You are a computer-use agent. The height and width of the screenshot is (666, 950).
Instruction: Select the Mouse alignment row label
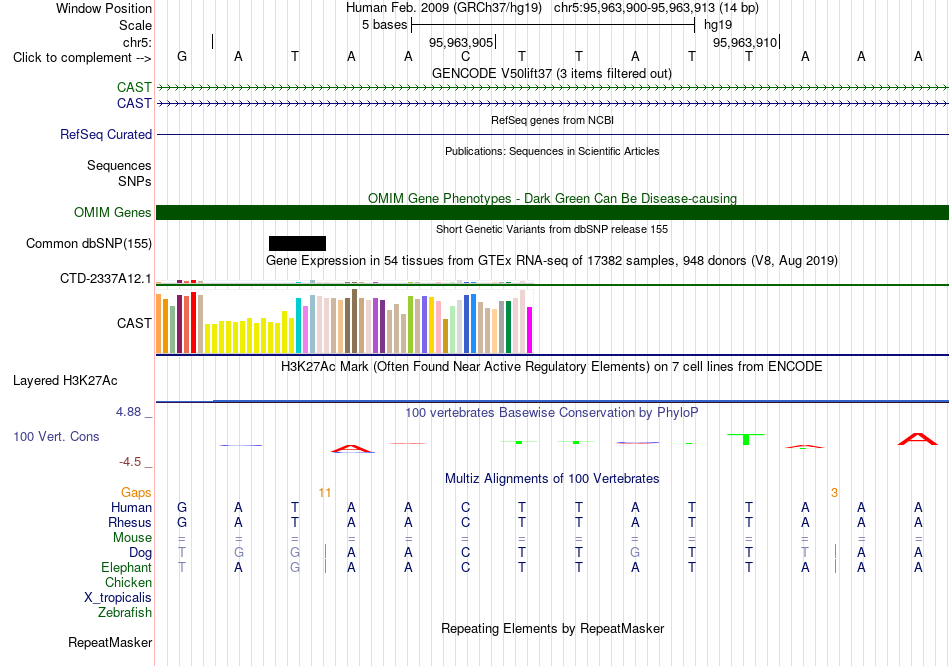132,538
